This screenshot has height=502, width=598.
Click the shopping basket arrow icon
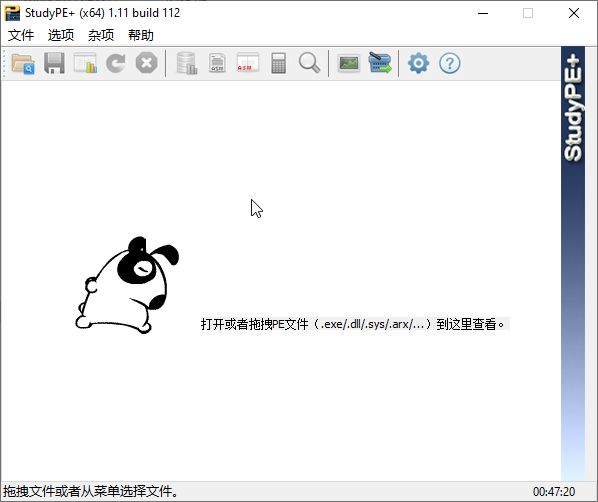coord(380,63)
